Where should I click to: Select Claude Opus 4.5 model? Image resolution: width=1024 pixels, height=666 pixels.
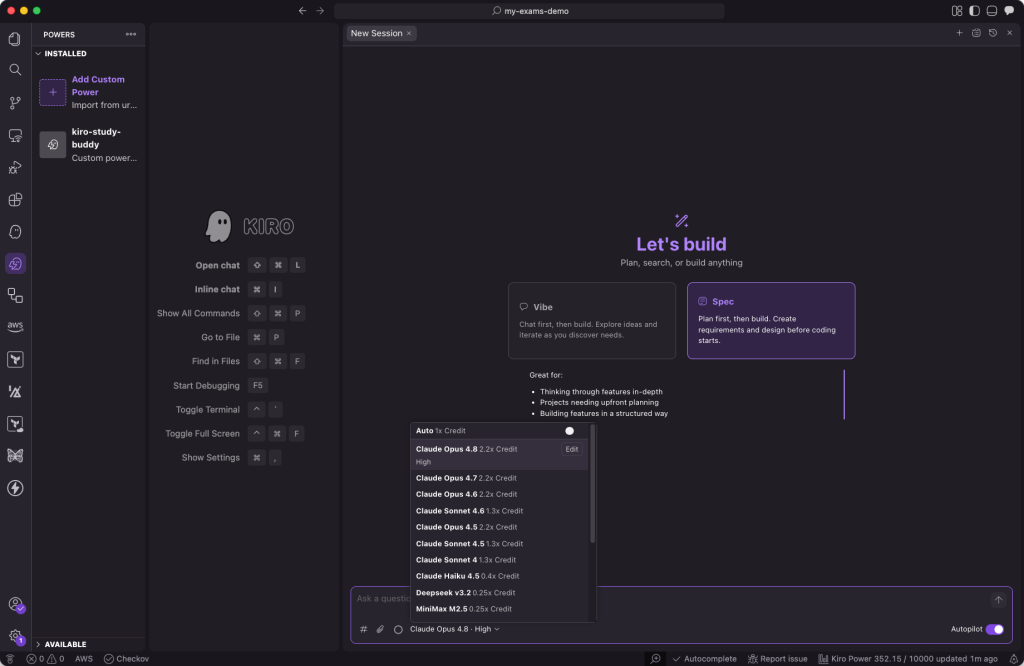[500, 527]
